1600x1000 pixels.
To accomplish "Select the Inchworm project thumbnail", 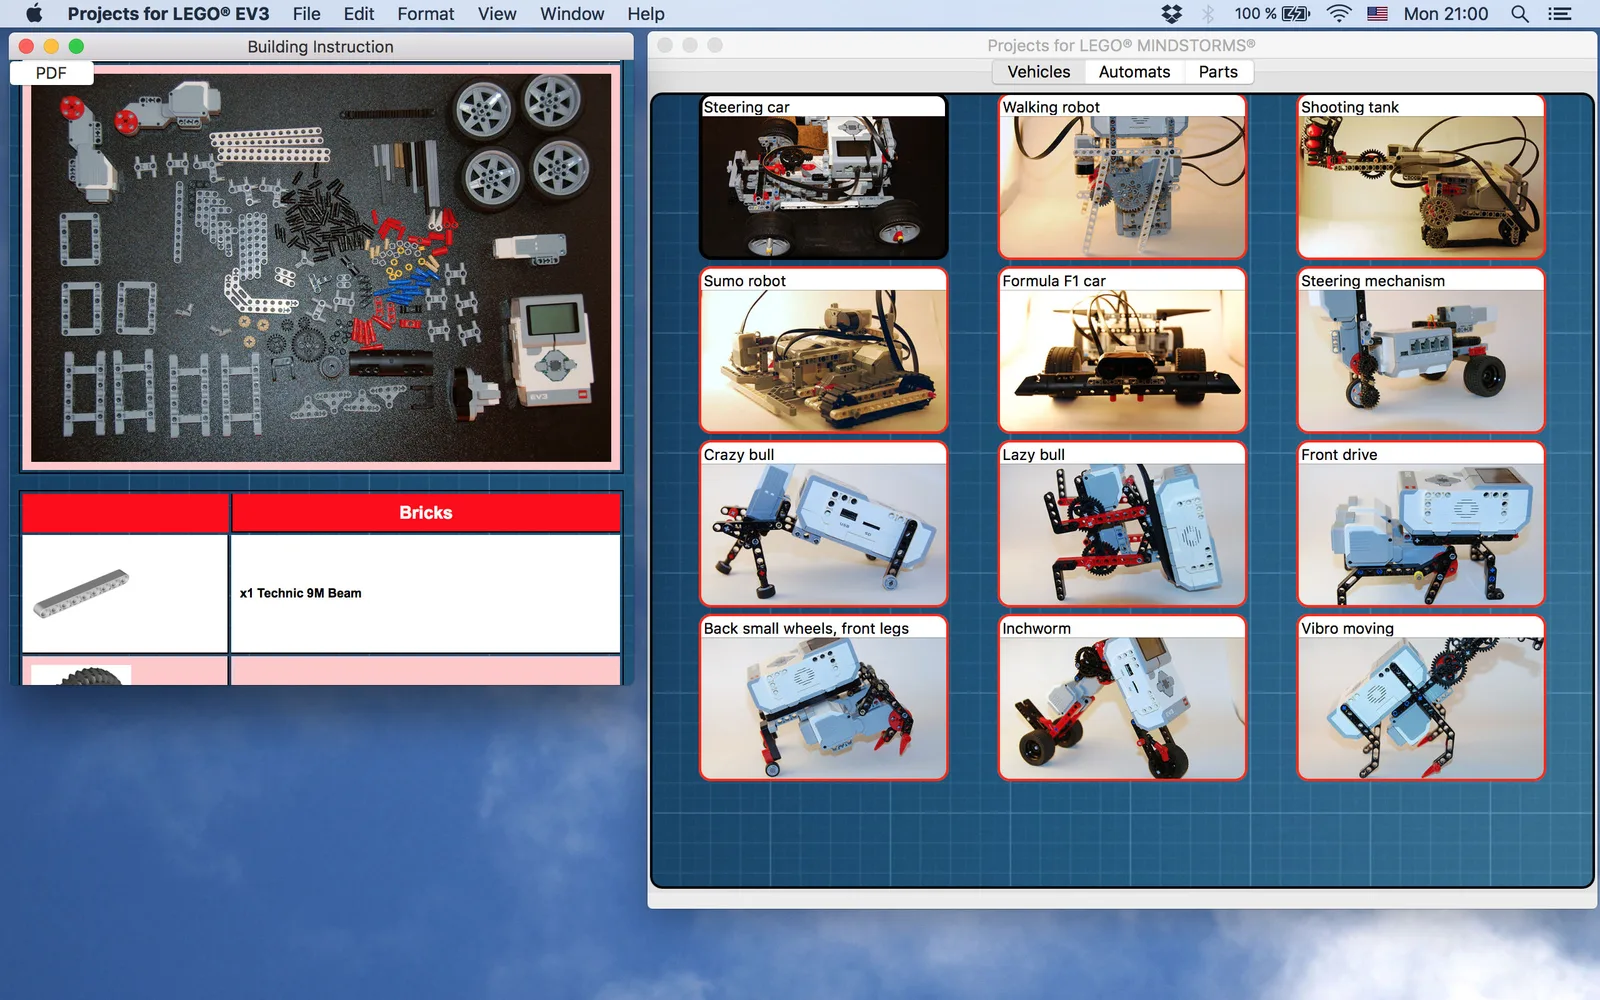I will click(1122, 698).
